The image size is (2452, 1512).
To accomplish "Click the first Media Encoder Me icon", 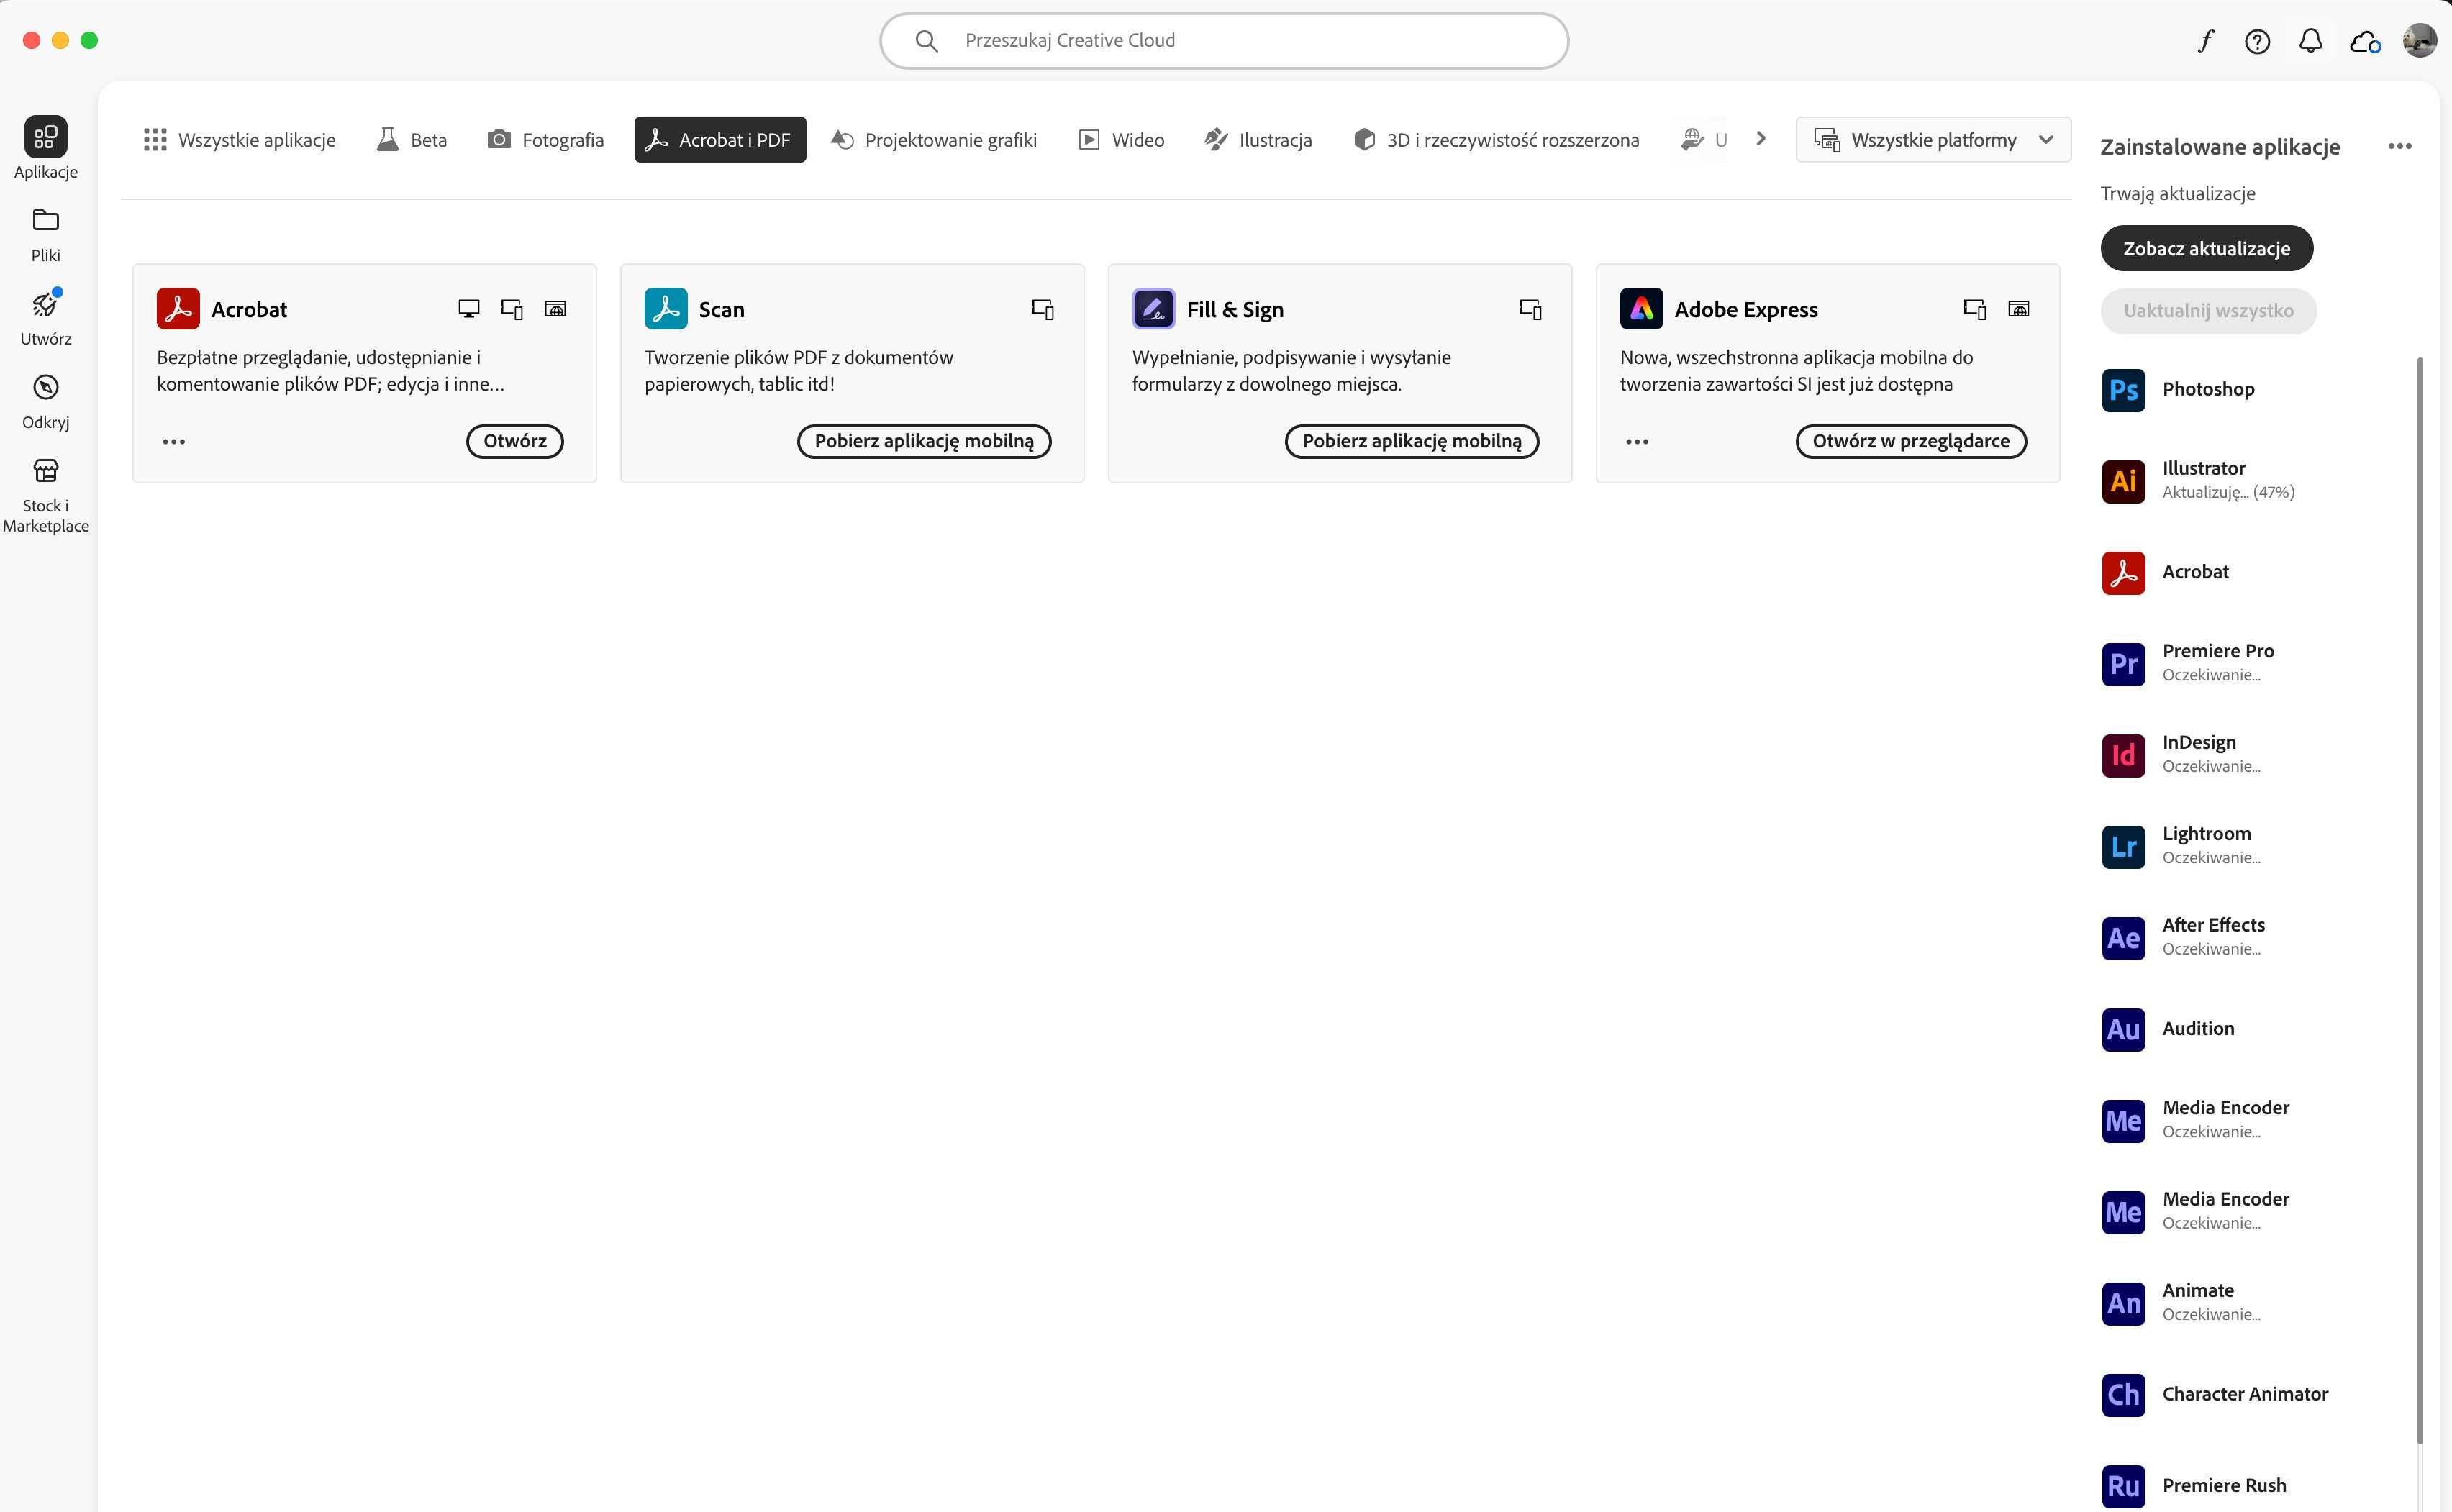I will click(2123, 1121).
